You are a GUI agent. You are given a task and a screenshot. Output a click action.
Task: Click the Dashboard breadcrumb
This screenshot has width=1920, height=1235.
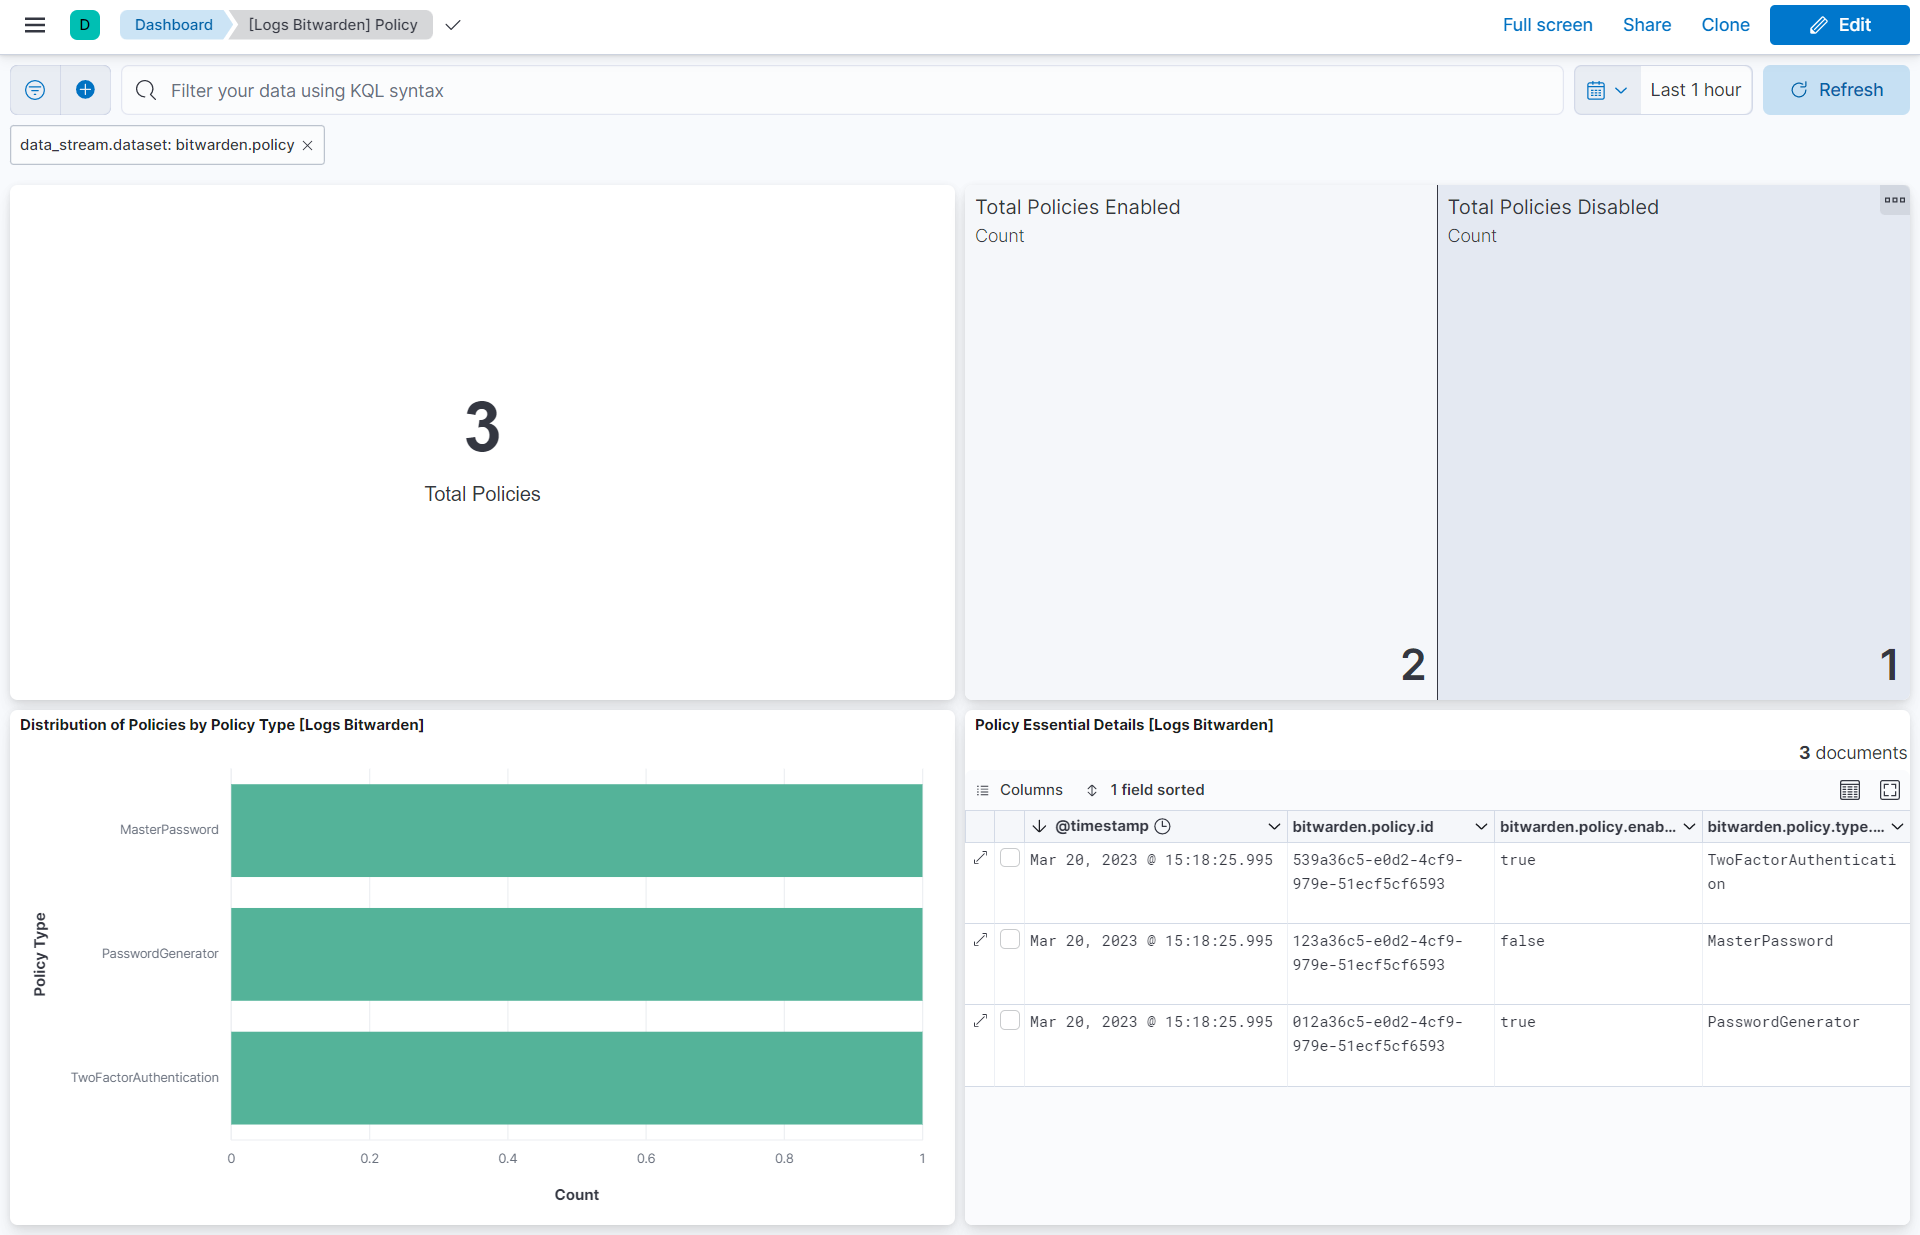coord(173,25)
